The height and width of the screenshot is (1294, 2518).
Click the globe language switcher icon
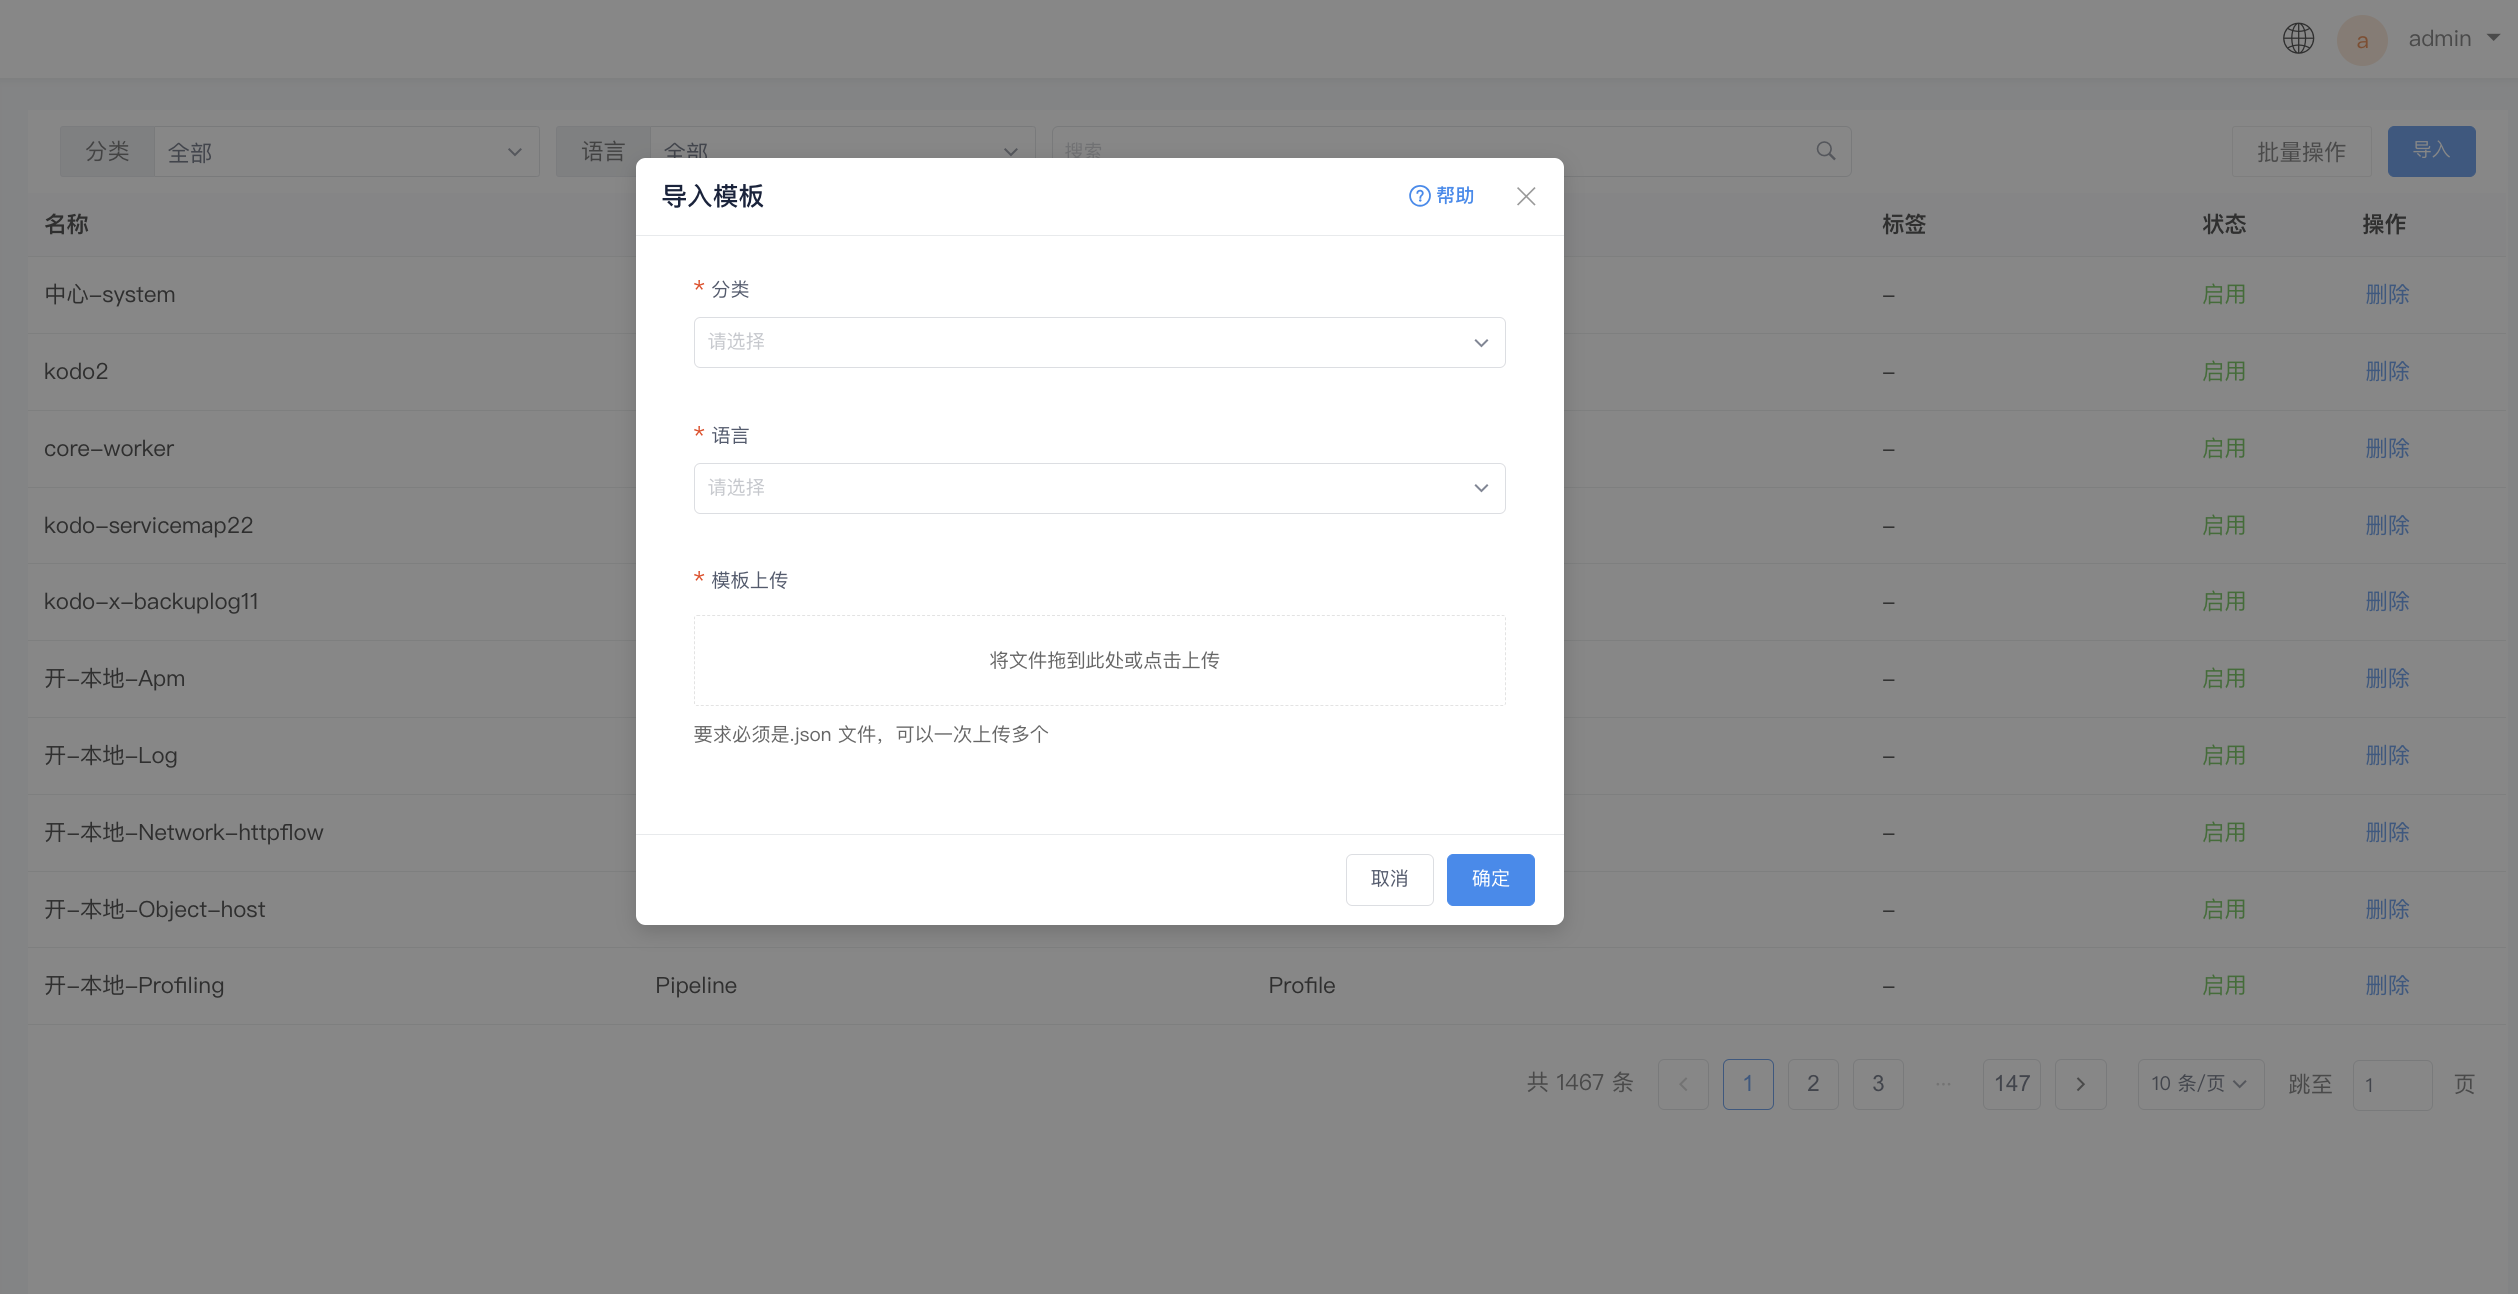[x=2298, y=38]
